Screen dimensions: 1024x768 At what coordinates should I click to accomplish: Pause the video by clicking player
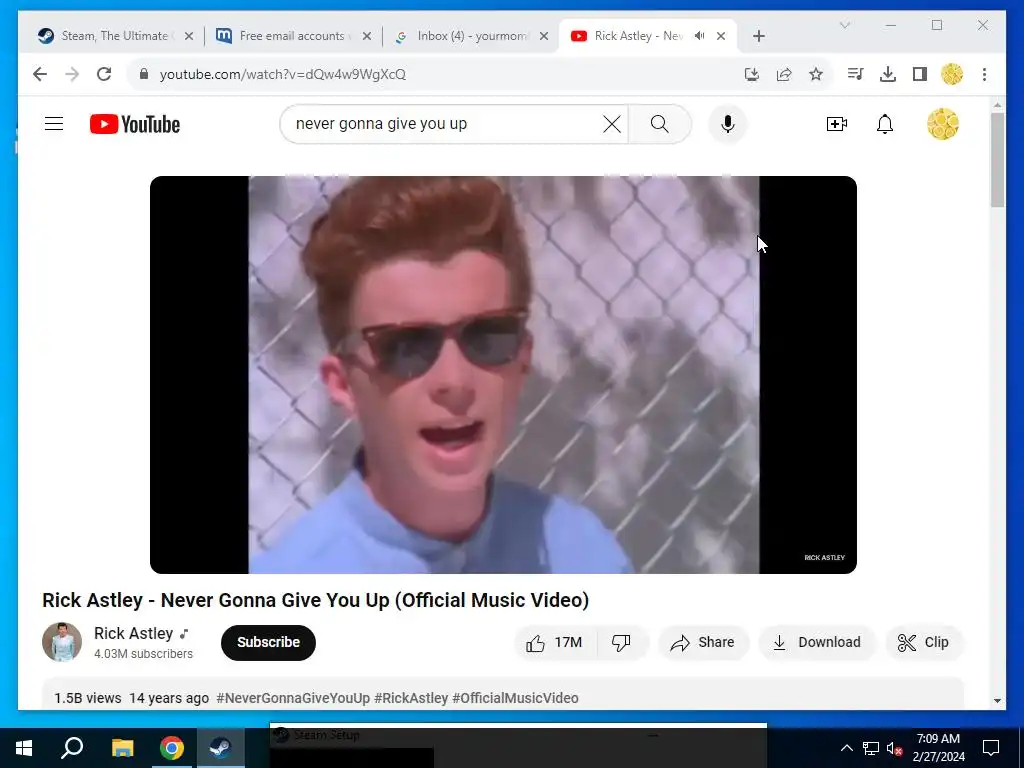(x=503, y=375)
